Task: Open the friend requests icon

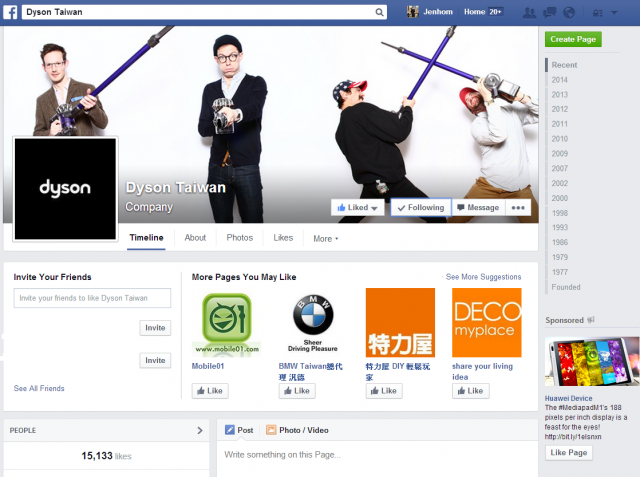Action: click(529, 13)
